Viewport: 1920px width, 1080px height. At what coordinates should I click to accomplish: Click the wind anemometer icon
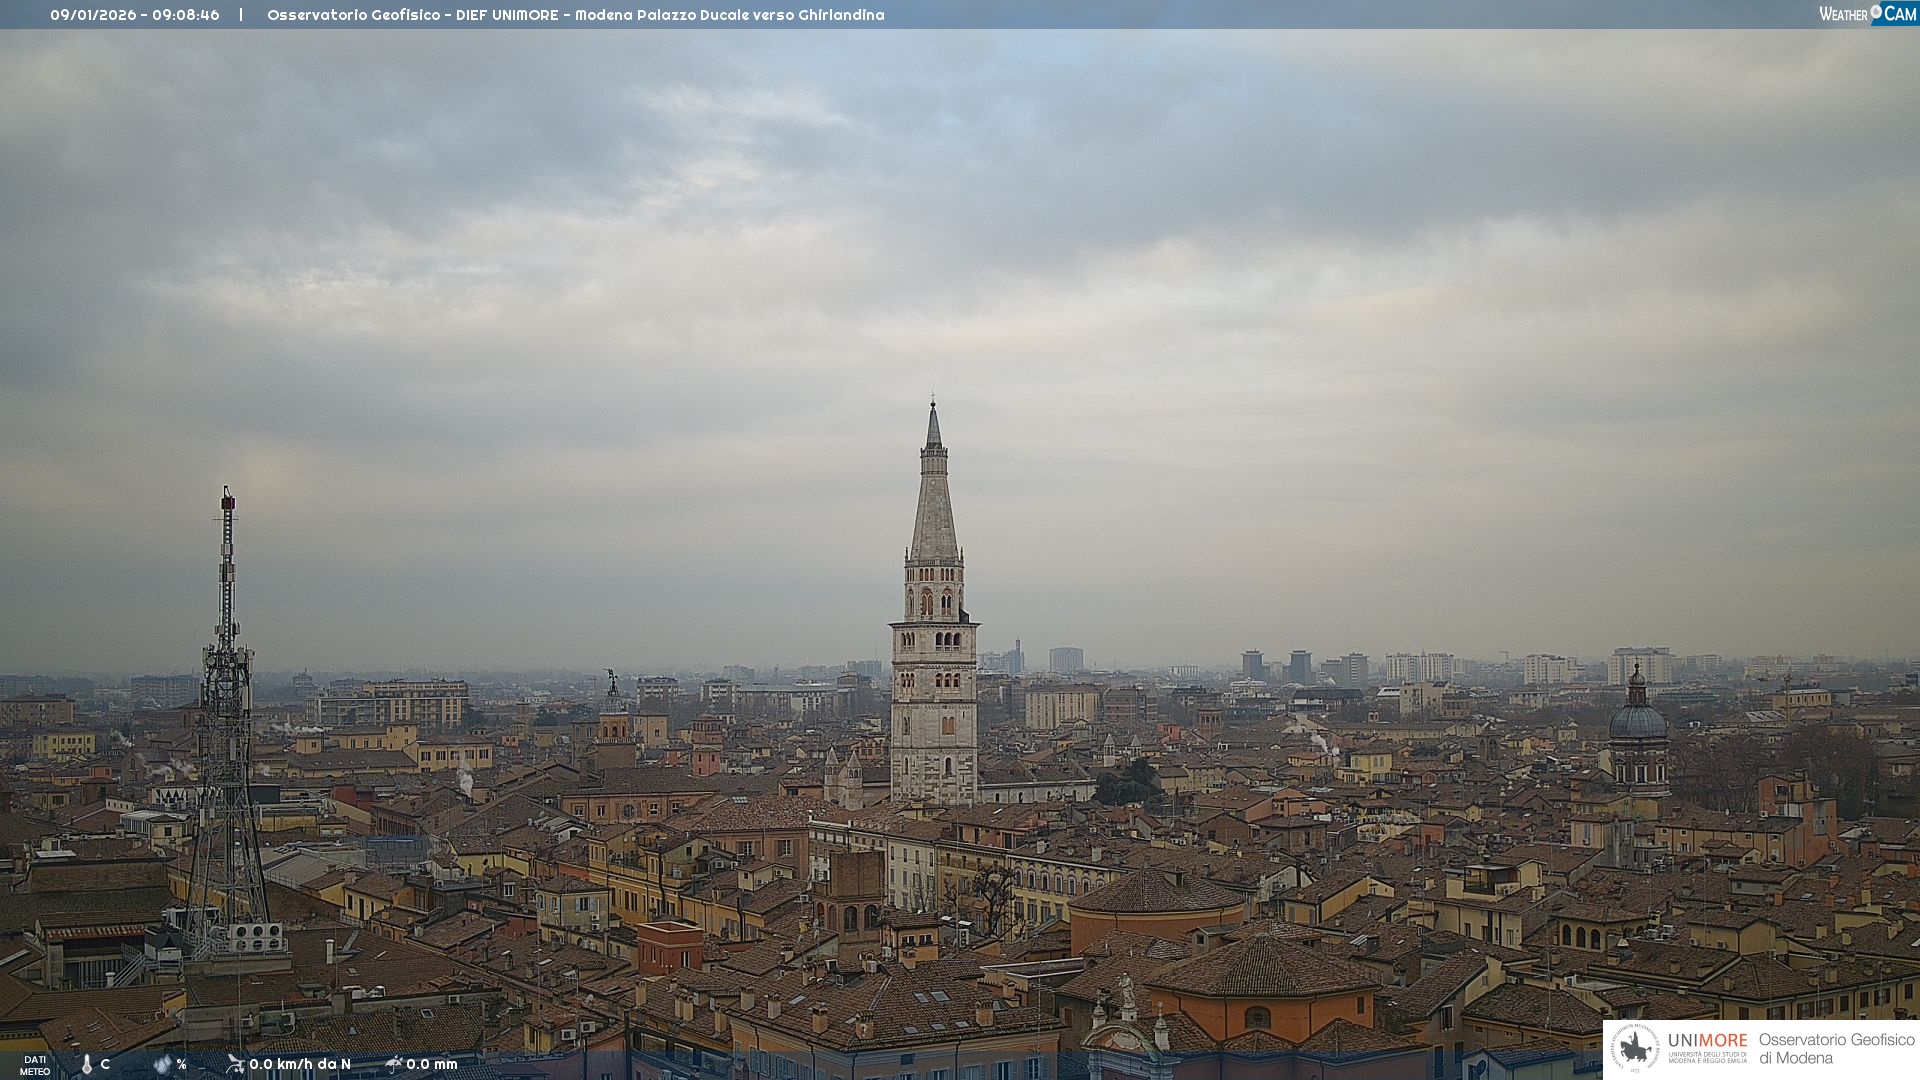235,1064
